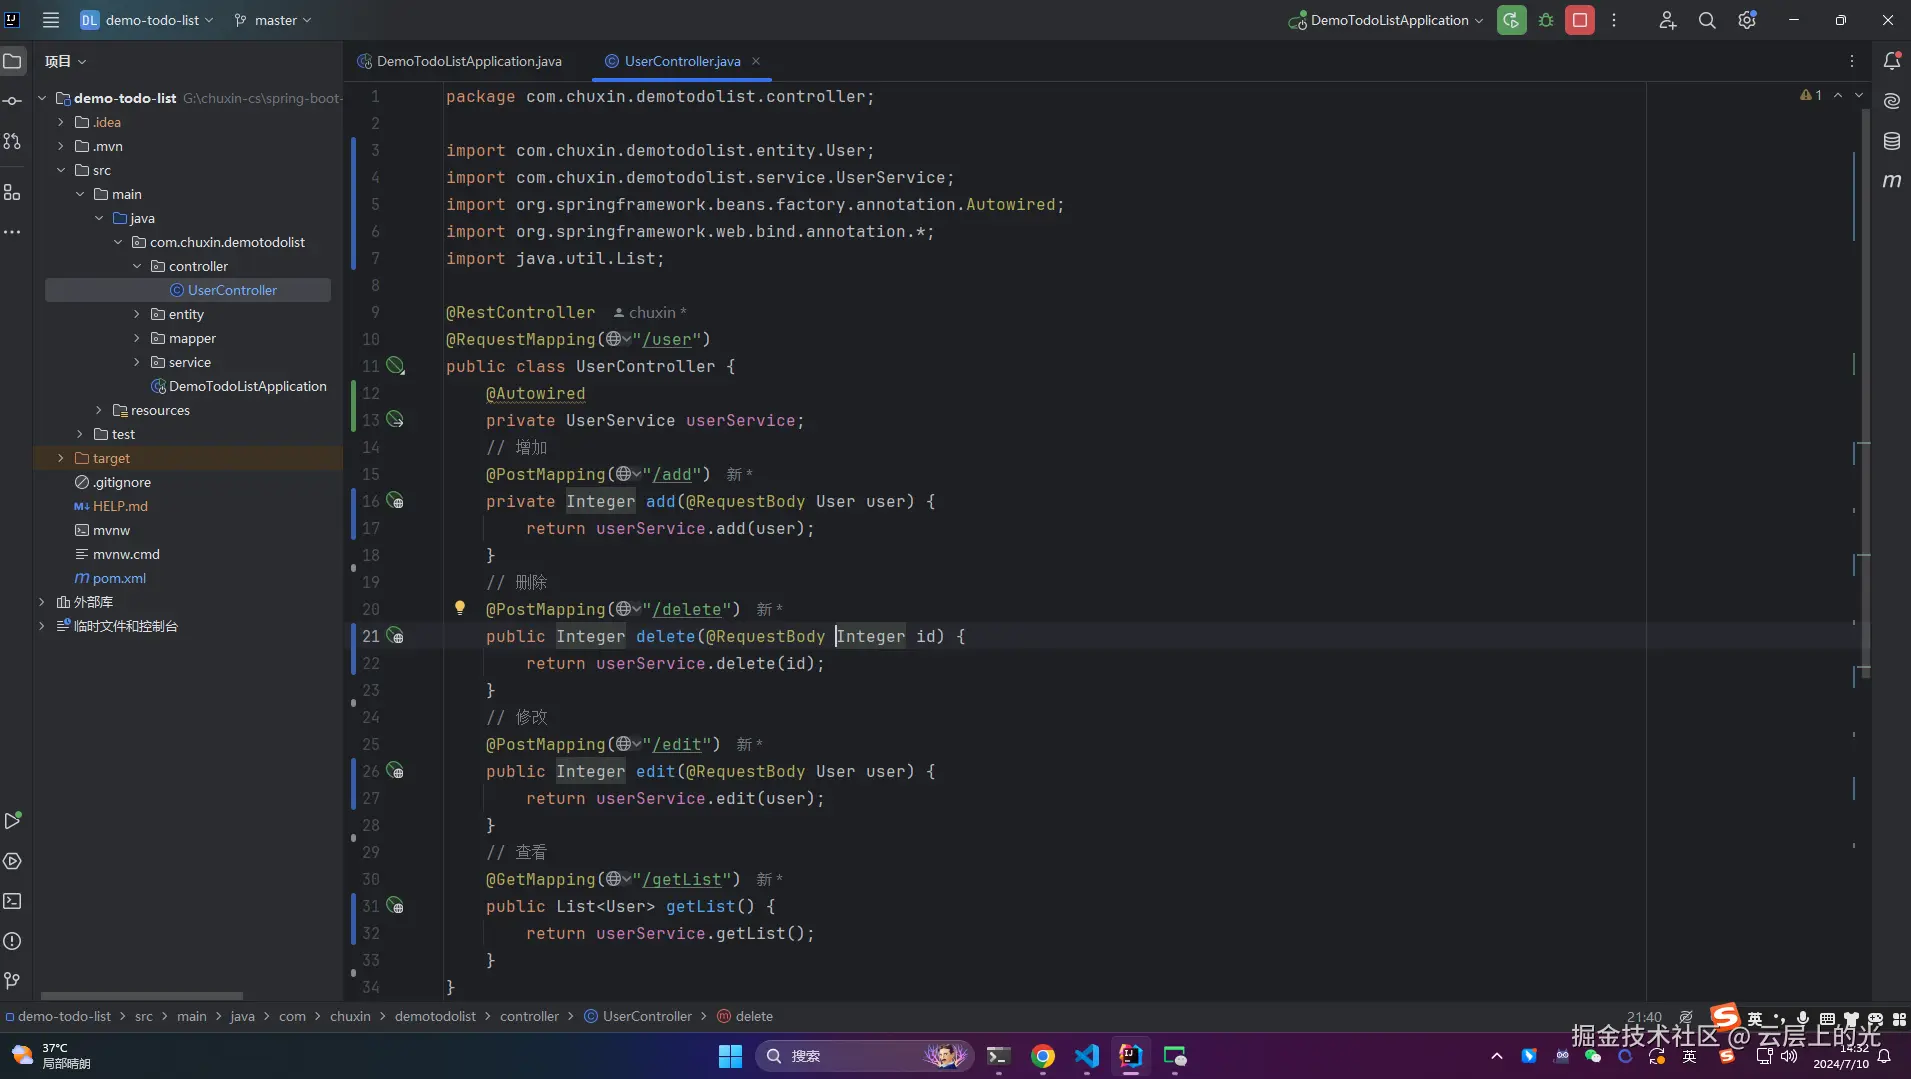Open the demo-todo-list project dropdown
The width and height of the screenshot is (1911, 1079).
tap(147, 20)
